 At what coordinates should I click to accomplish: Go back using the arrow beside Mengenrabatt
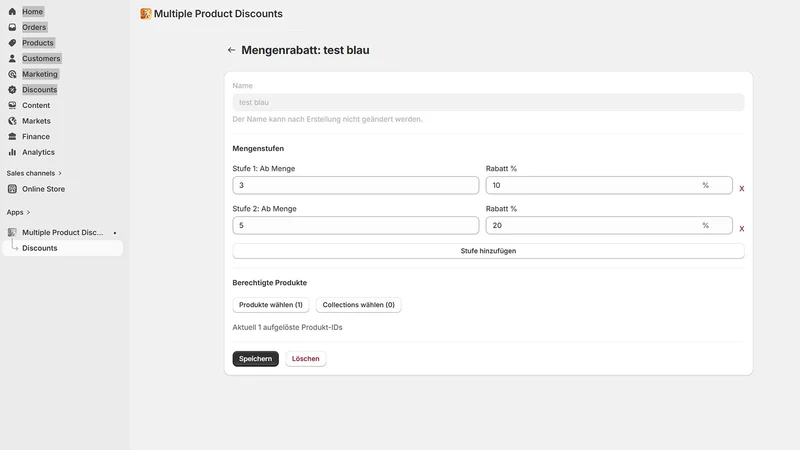(231, 50)
